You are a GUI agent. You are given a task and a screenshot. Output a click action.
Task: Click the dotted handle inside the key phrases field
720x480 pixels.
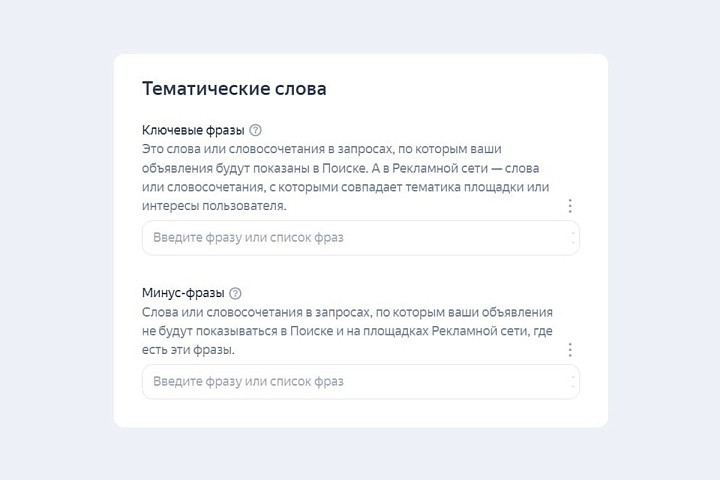click(x=573, y=238)
